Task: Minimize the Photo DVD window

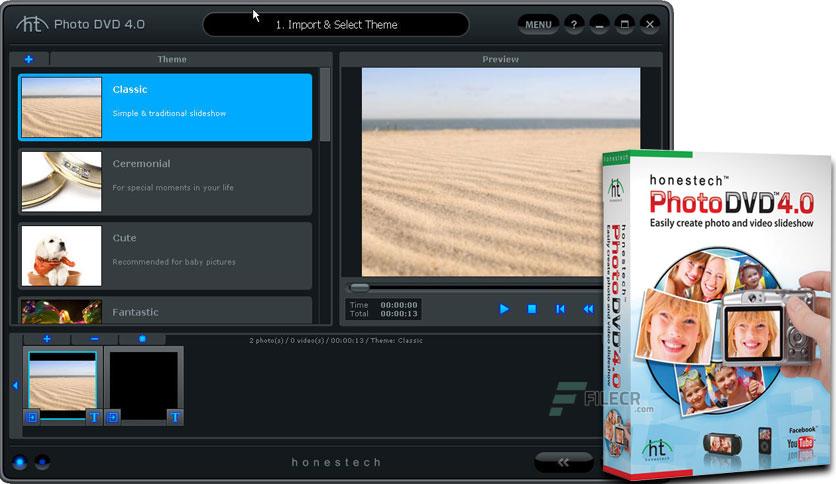Action: click(599, 25)
